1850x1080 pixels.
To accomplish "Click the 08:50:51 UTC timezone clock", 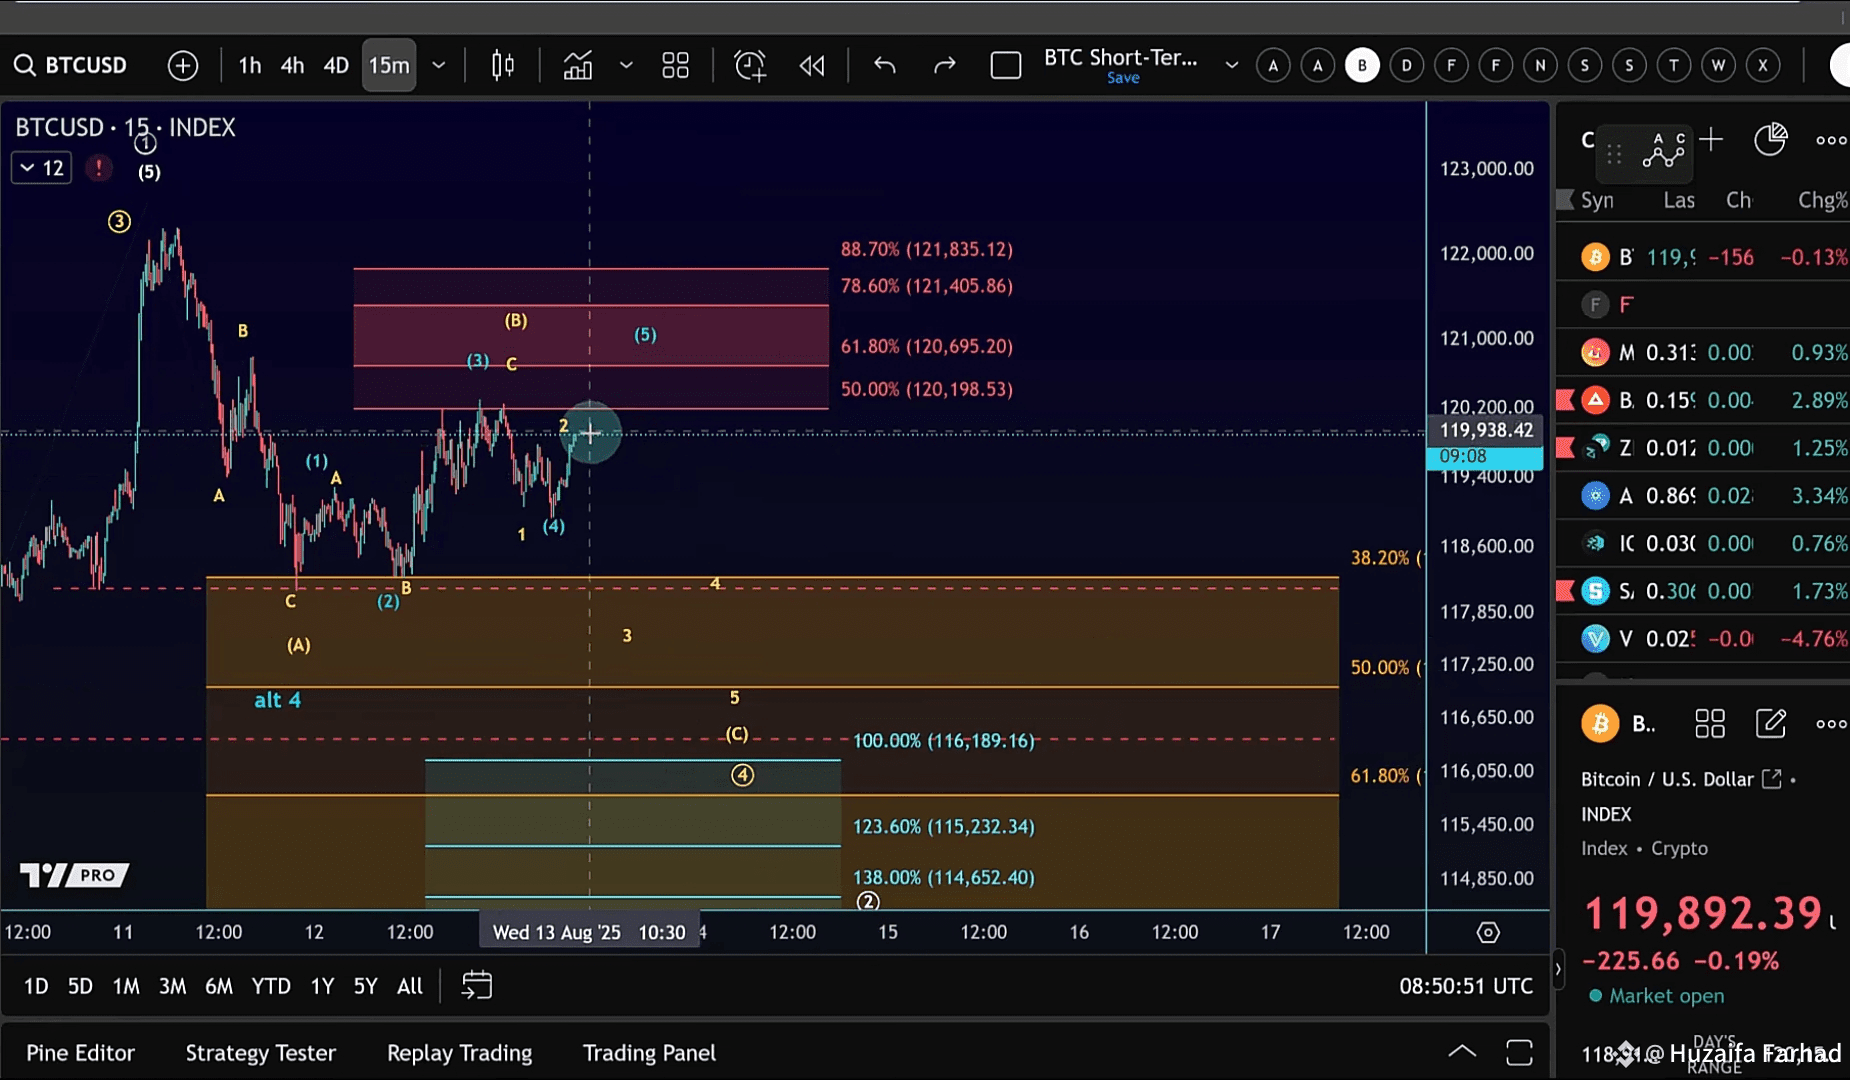I will [x=1465, y=986].
